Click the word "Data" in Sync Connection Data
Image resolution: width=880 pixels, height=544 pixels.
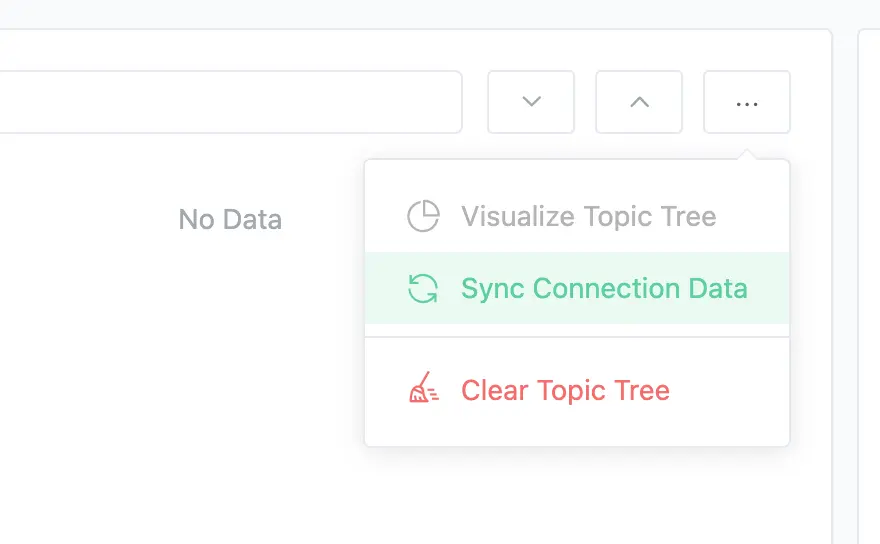pyautogui.click(x=718, y=289)
